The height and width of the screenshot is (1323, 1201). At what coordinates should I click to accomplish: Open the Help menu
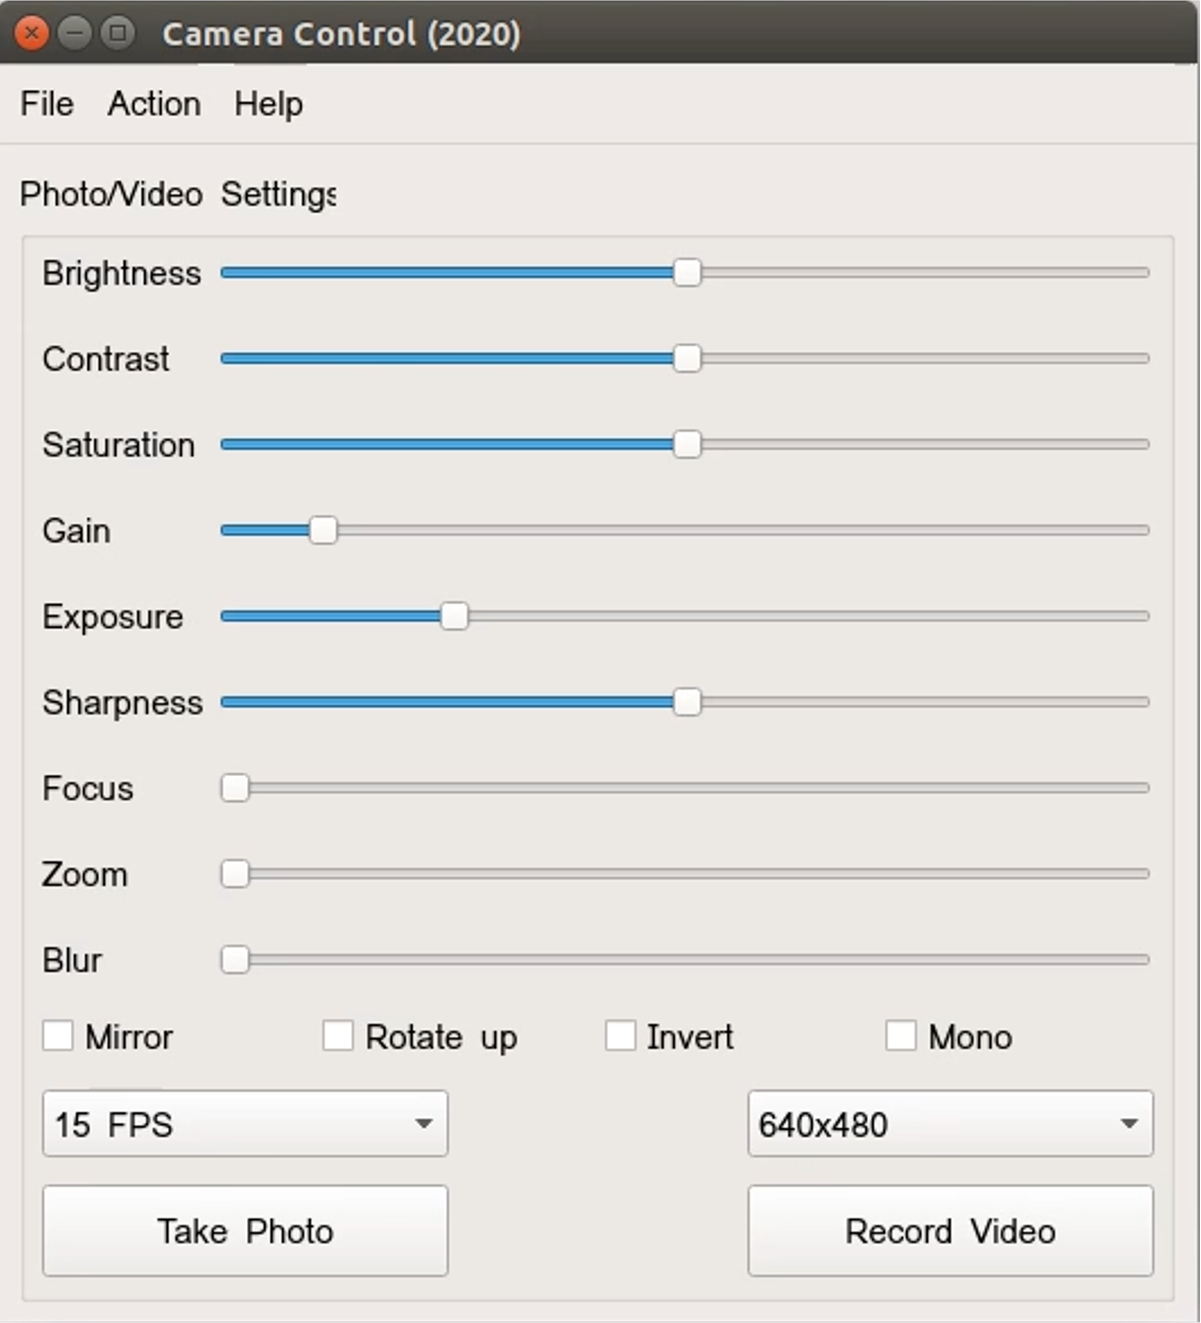click(268, 104)
